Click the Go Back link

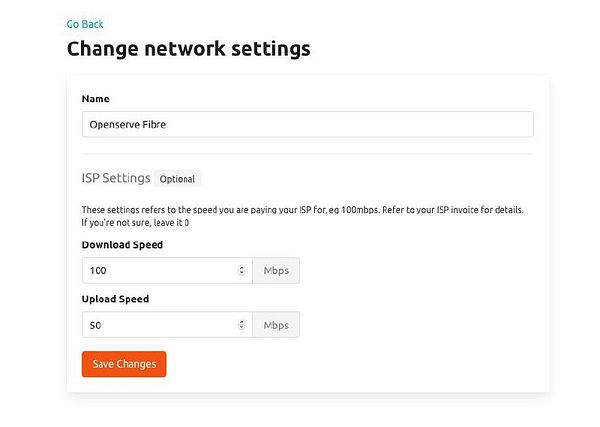85,24
